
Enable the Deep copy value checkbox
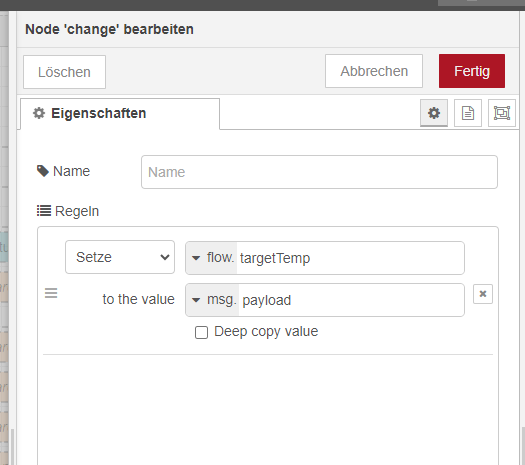201,332
